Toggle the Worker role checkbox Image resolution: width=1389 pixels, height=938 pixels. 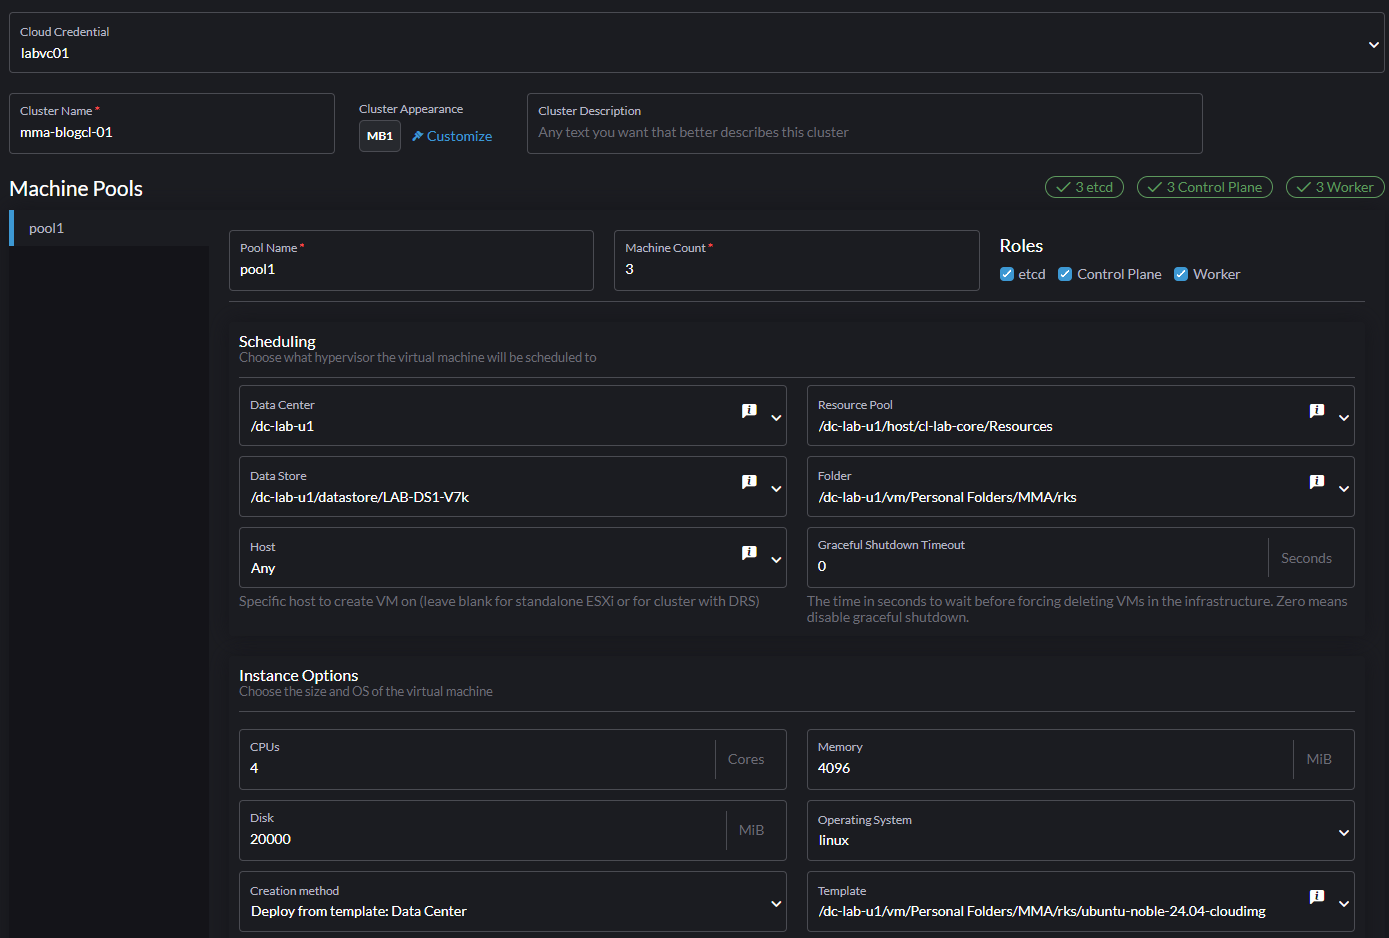(1181, 274)
